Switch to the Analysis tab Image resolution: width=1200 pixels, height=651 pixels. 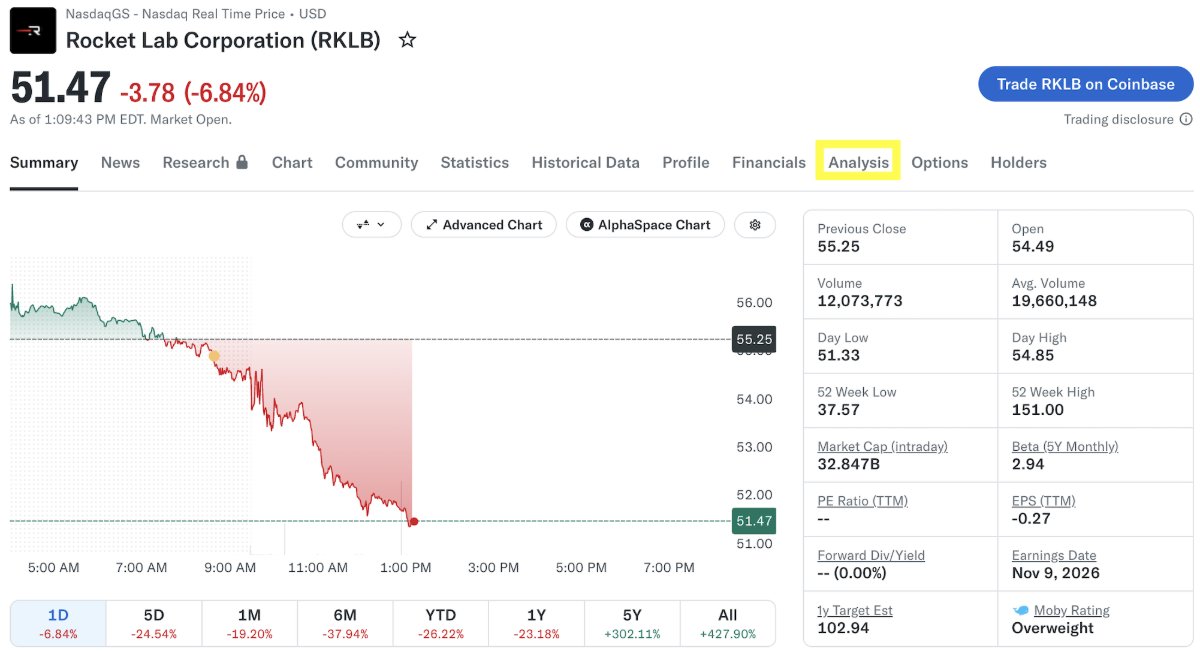[859, 162]
